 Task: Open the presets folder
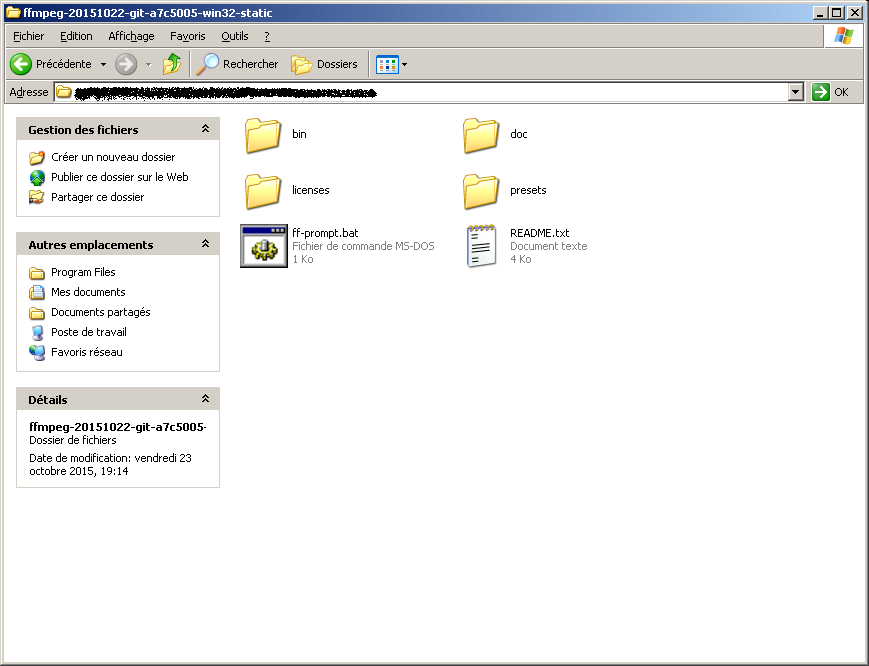pyautogui.click(x=481, y=190)
